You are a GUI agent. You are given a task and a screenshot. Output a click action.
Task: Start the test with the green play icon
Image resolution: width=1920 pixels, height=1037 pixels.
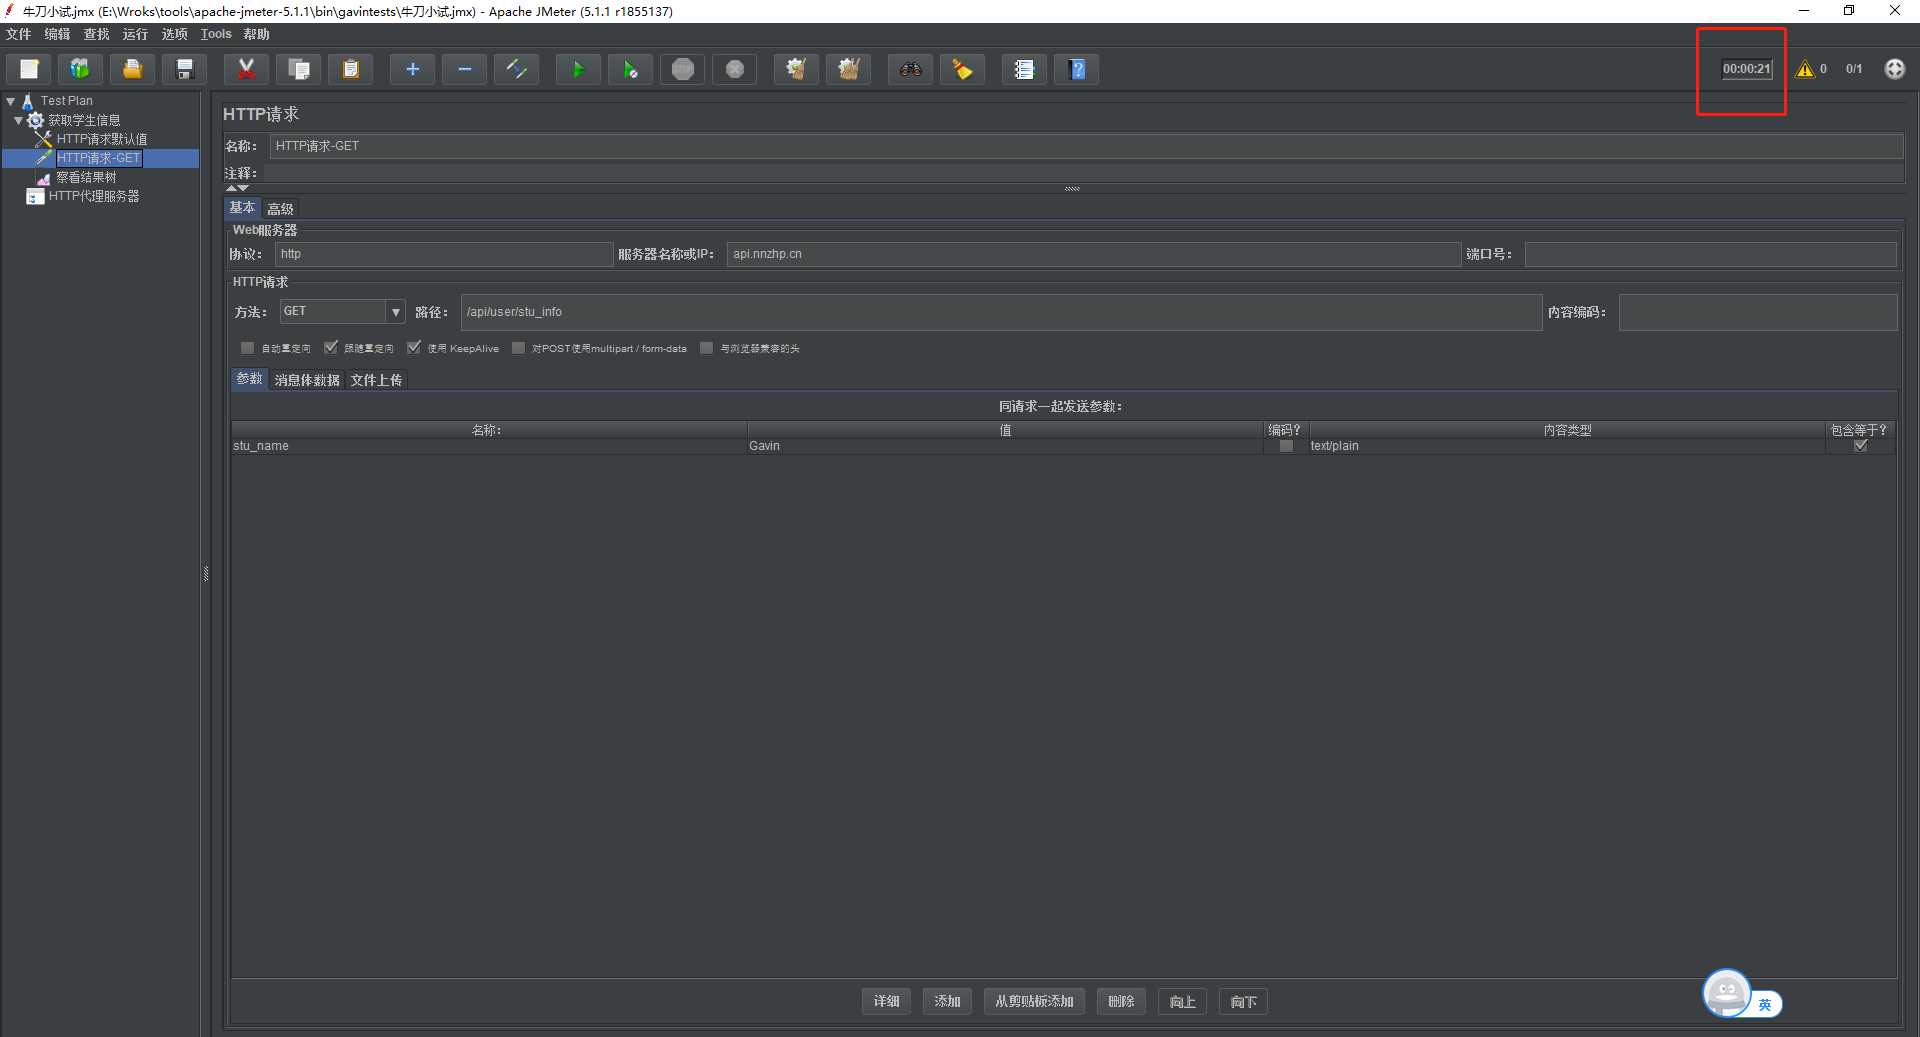pyautogui.click(x=578, y=69)
